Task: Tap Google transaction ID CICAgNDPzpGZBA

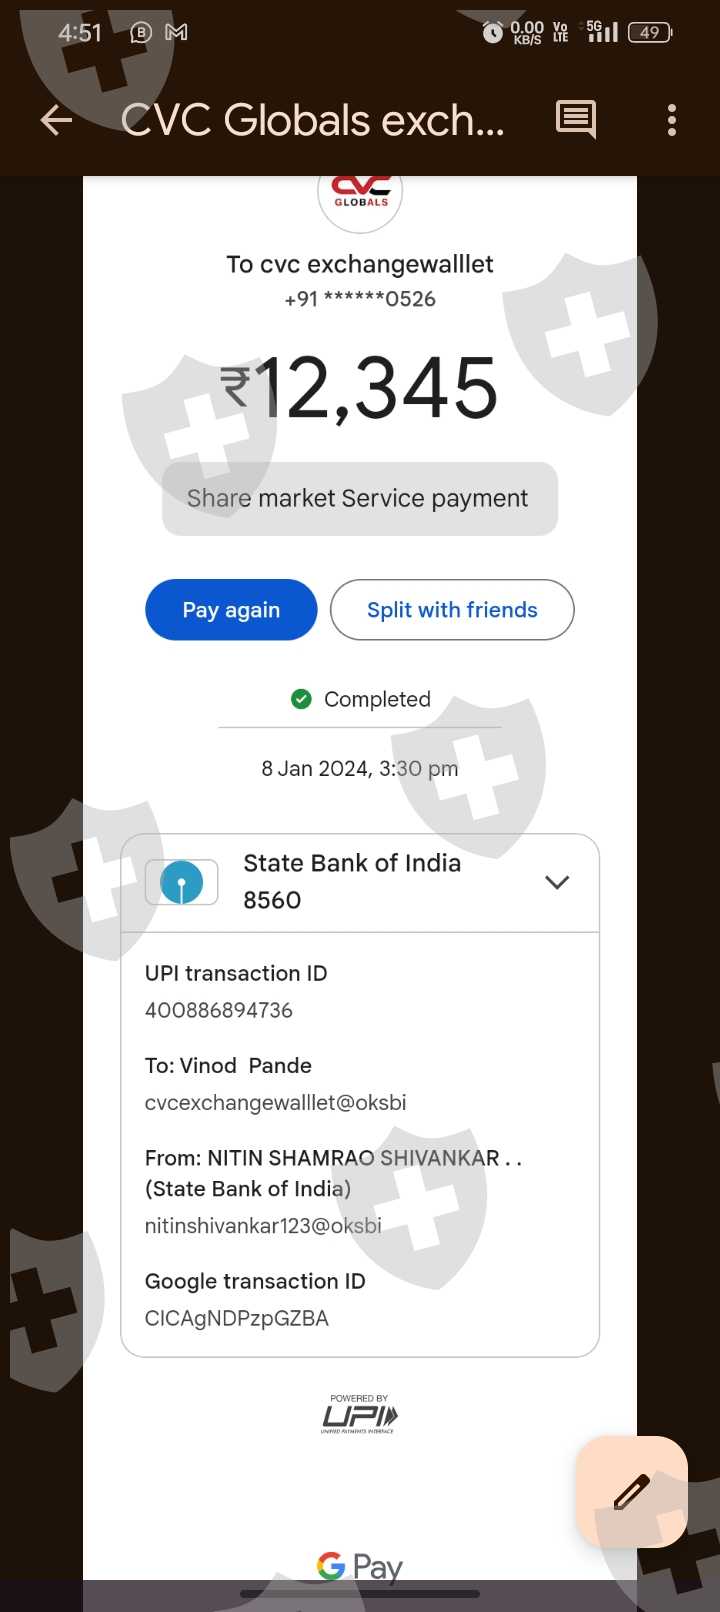Action: [237, 1318]
